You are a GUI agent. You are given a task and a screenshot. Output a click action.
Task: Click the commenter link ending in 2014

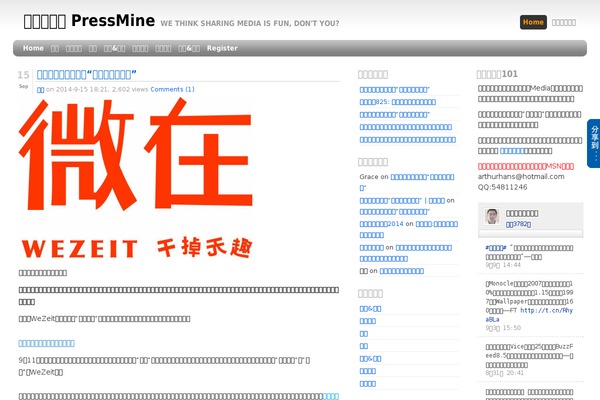click(x=381, y=224)
